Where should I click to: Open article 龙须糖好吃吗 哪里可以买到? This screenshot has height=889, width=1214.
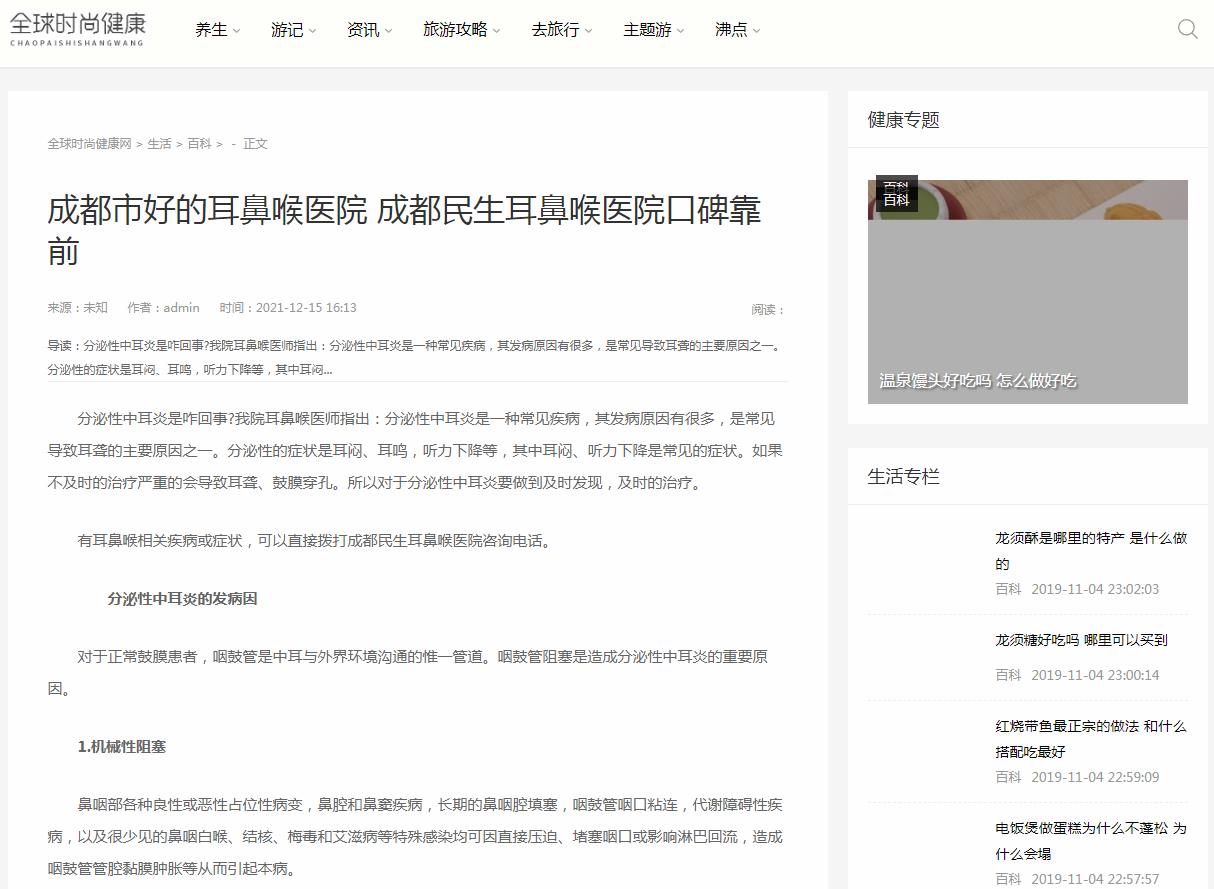pos(1081,640)
